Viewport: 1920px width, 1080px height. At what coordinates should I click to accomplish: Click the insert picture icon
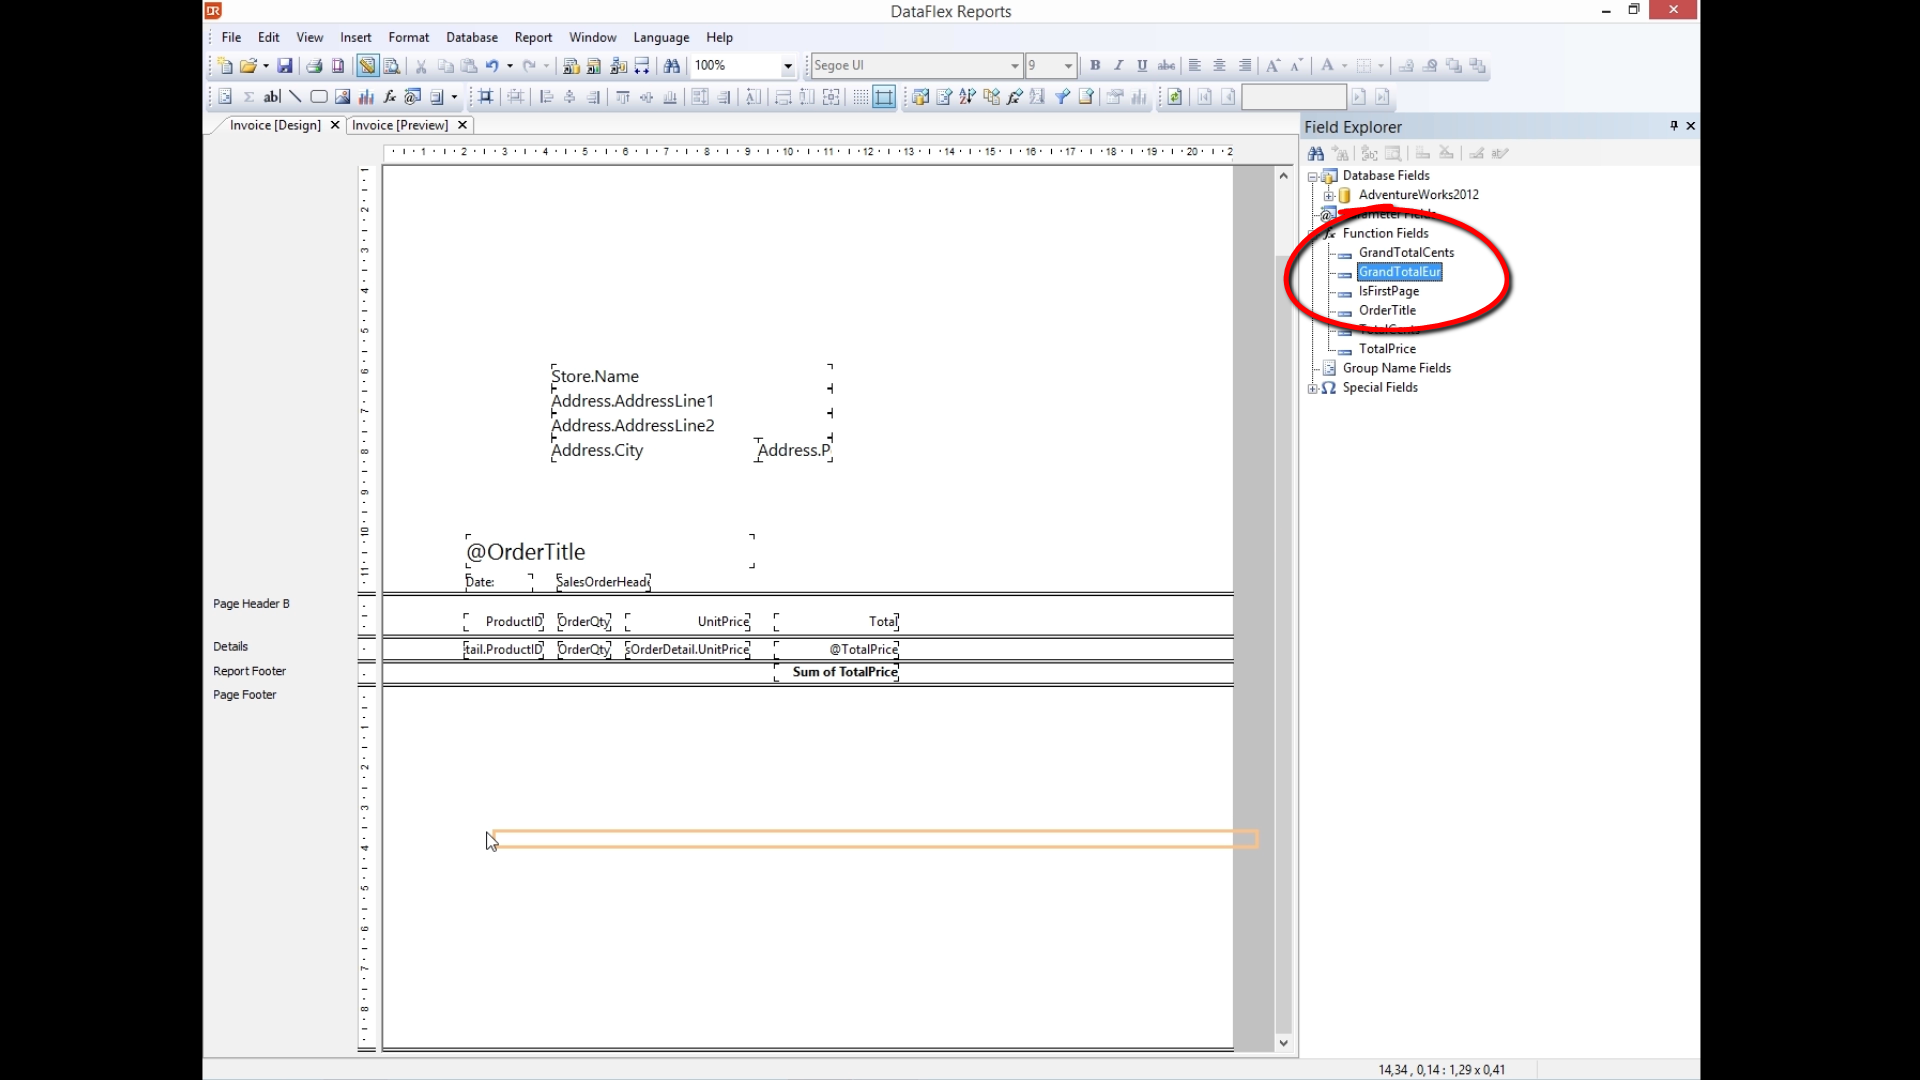[343, 97]
